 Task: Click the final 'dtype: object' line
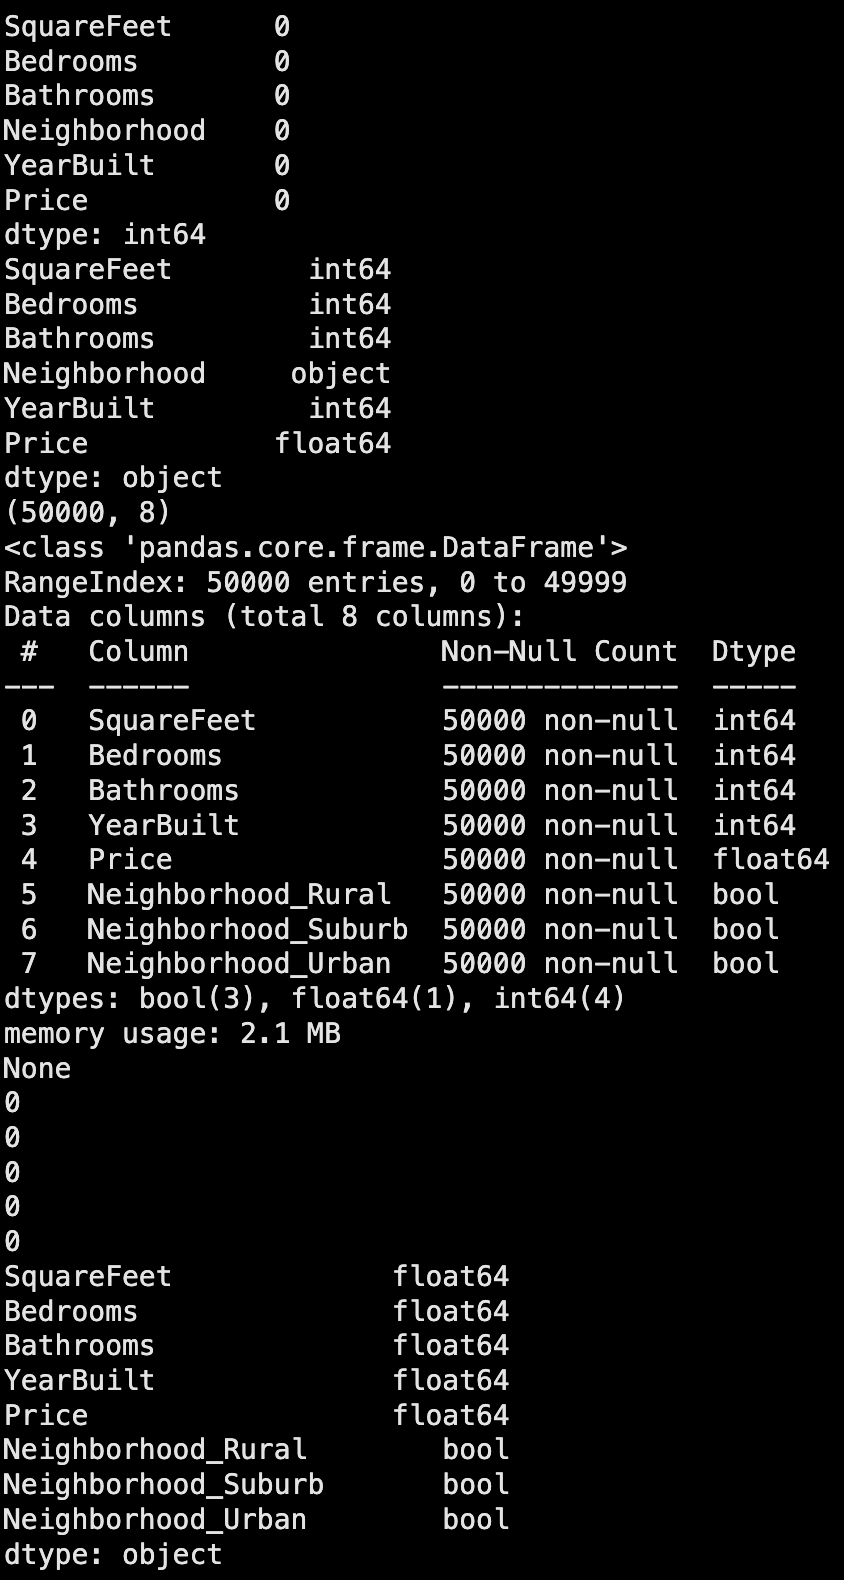[113, 1554]
